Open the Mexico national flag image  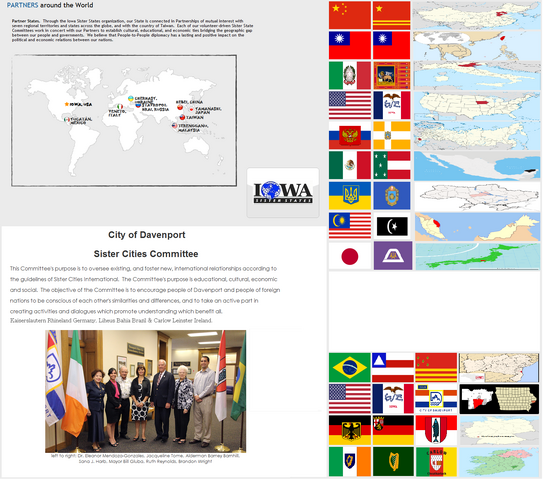pyautogui.click(x=350, y=165)
